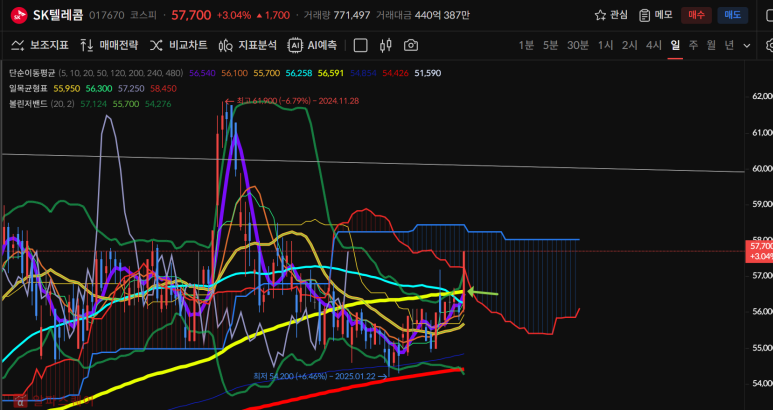Open AI예측 prediction tool
This screenshot has width=773, height=410.
click(x=313, y=45)
